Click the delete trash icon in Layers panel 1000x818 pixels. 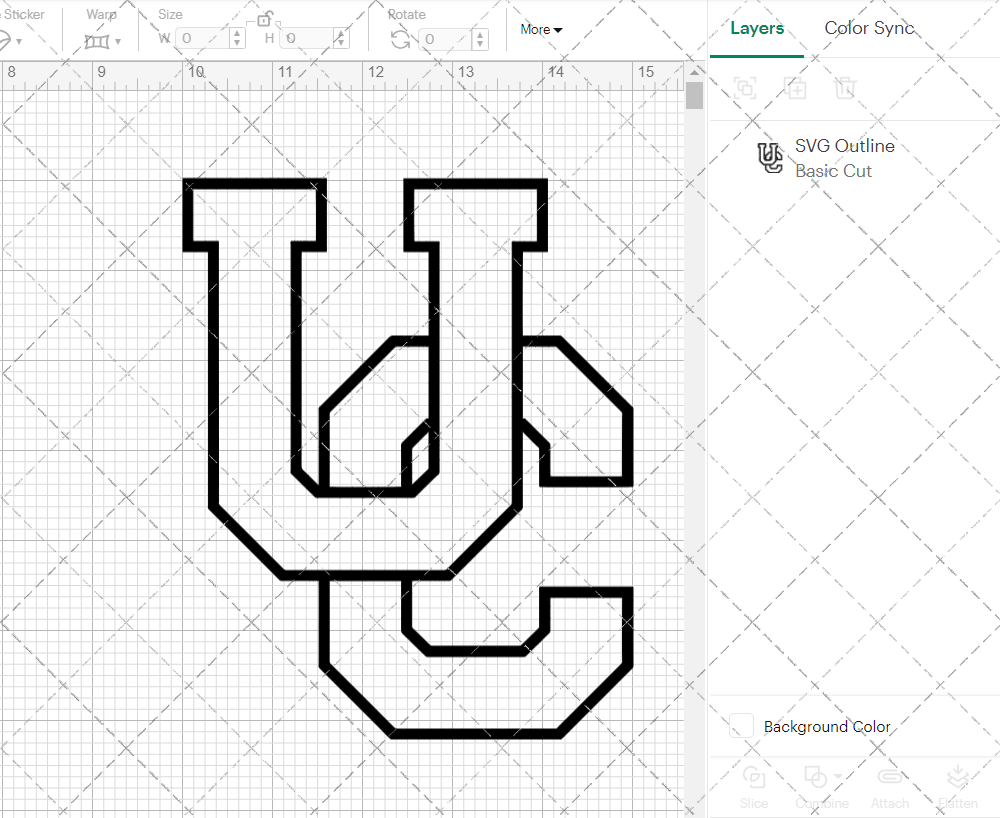pyautogui.click(x=845, y=88)
